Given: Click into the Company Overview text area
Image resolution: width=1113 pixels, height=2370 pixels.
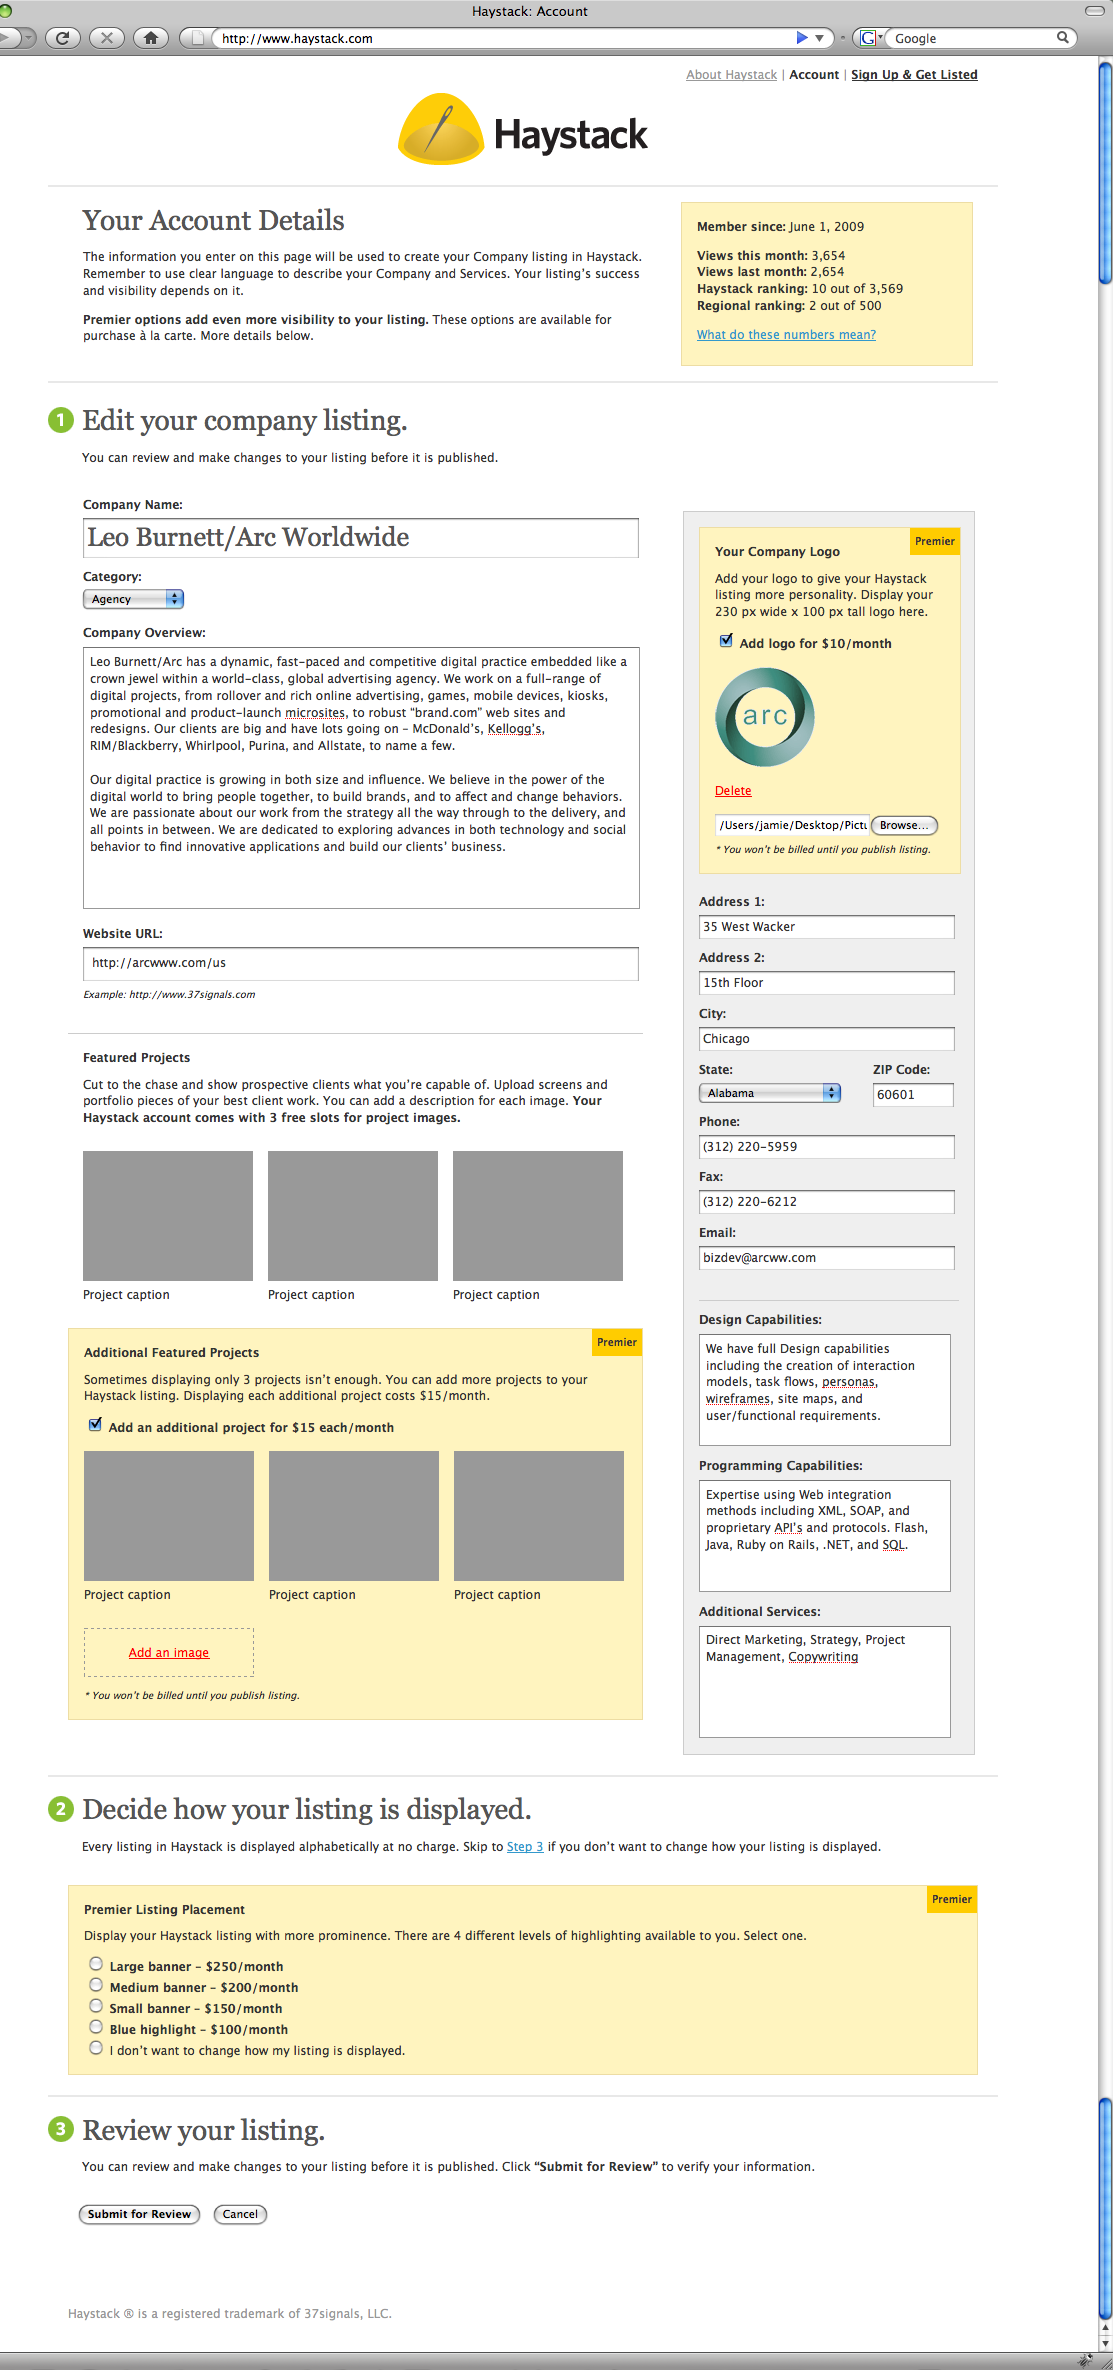Looking at the screenshot, I should click(x=361, y=778).
